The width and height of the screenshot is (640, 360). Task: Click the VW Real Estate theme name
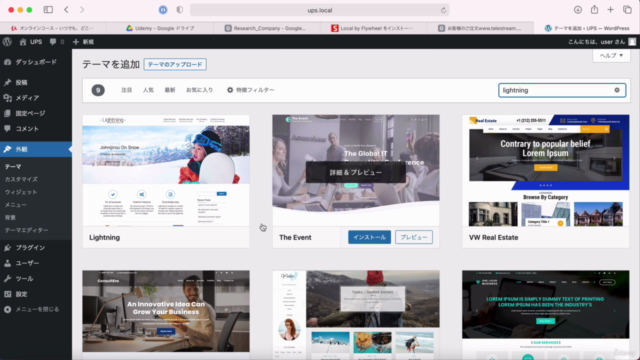pyautogui.click(x=493, y=238)
